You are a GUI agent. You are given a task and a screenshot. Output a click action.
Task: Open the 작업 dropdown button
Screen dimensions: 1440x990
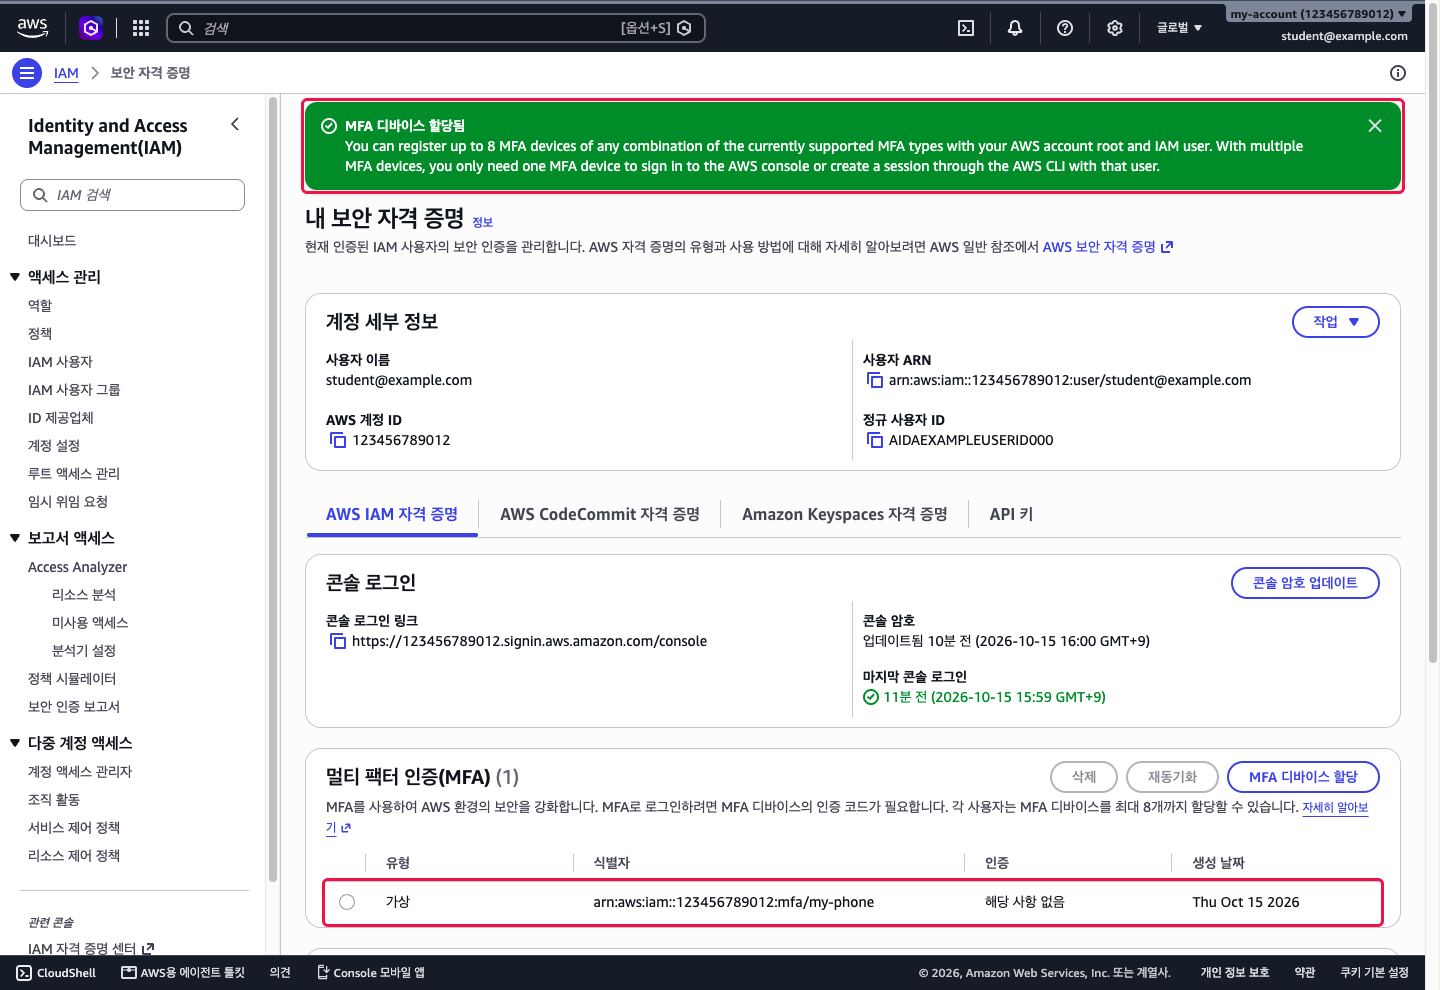click(1336, 322)
